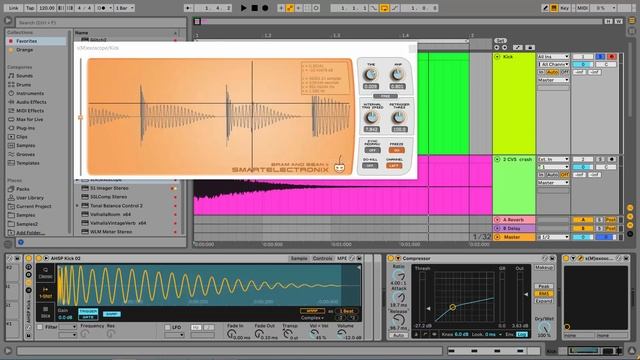The height and width of the screenshot is (360, 640).
Task: Select the Sample tab in AHSP Kick
Action: [299, 258]
